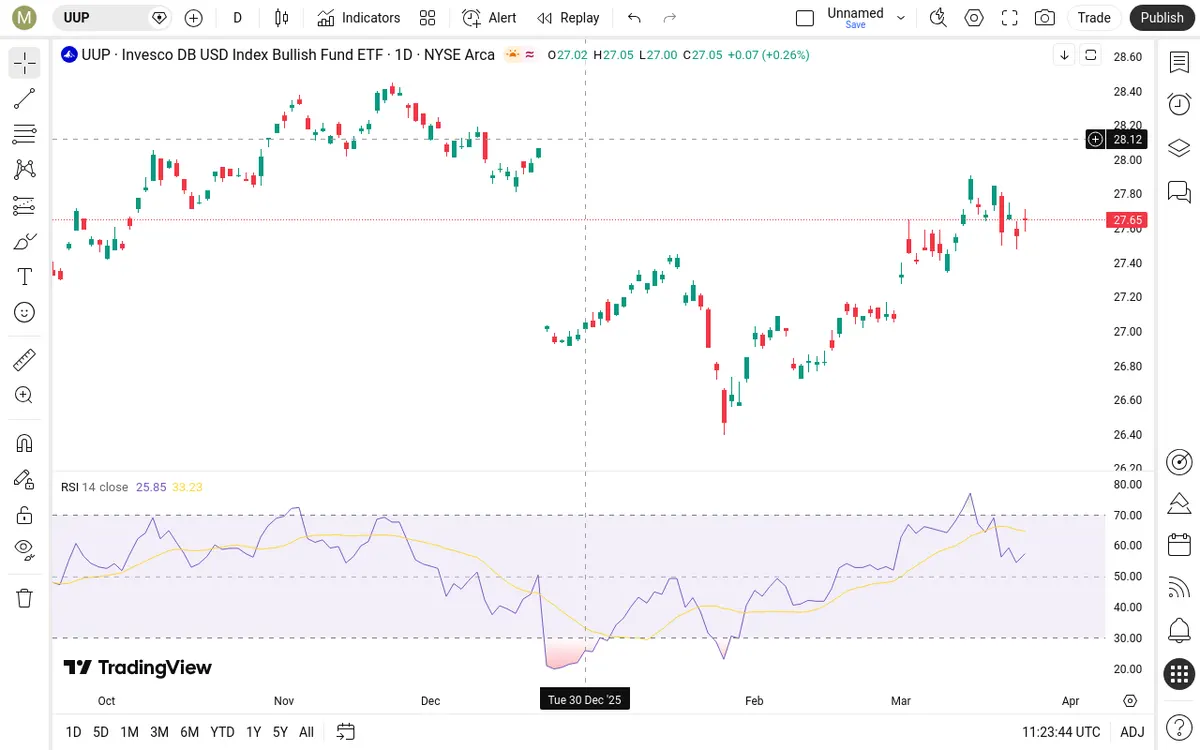Activate the zoom in tool

[25, 395]
